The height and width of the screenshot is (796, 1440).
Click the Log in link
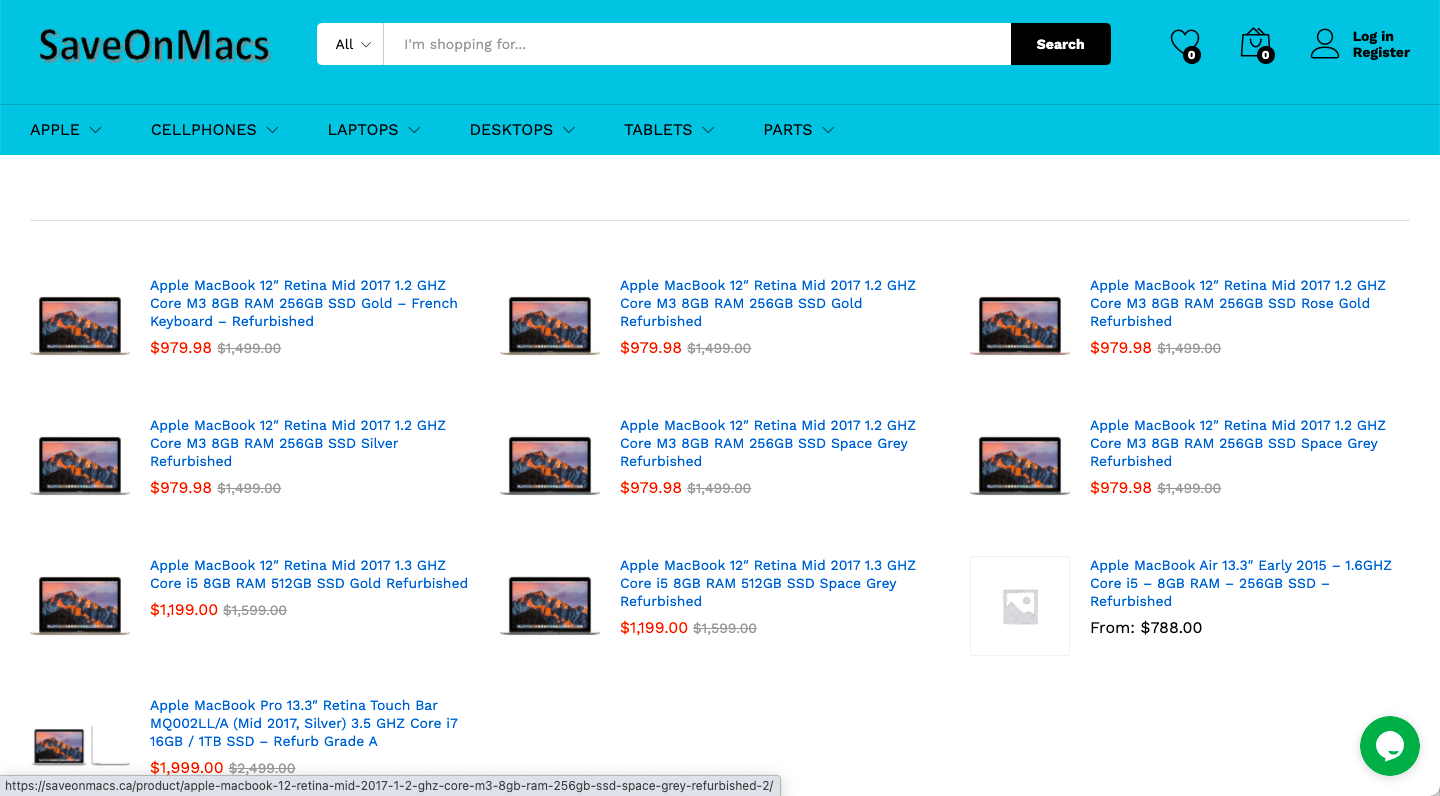(1372, 36)
